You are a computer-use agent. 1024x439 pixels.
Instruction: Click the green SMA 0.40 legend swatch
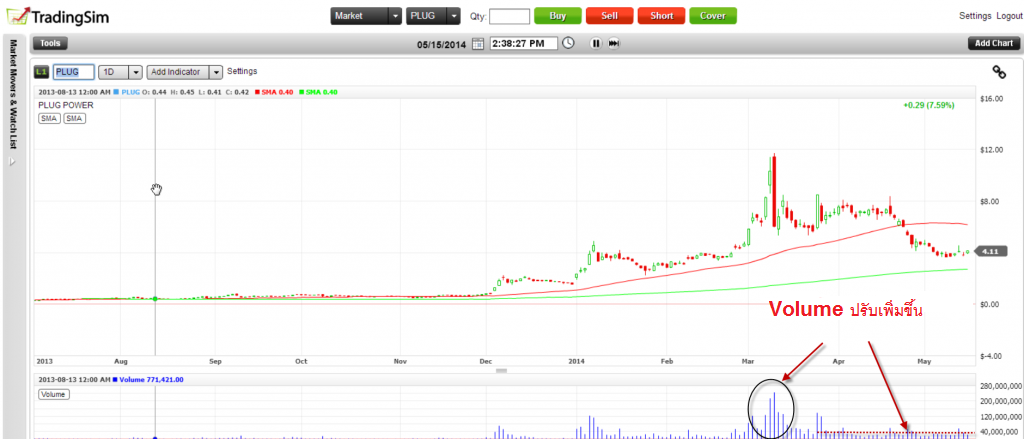(x=304, y=92)
